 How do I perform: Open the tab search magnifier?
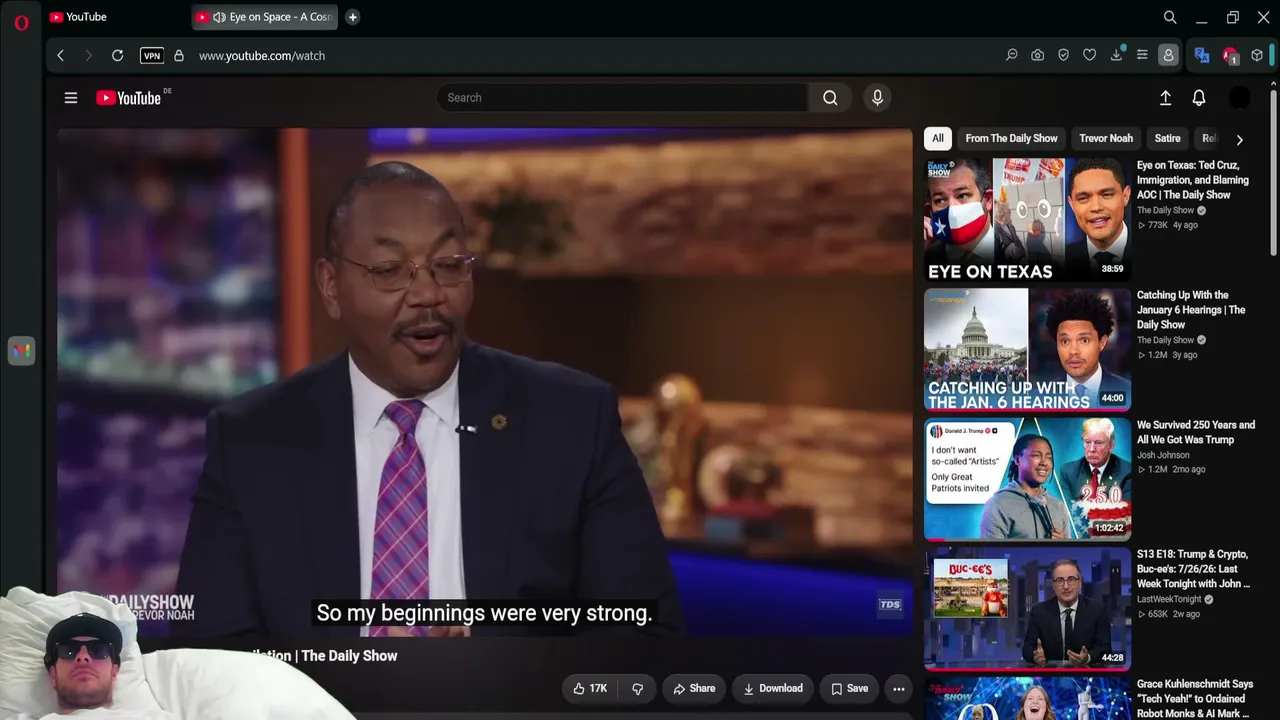click(1170, 17)
